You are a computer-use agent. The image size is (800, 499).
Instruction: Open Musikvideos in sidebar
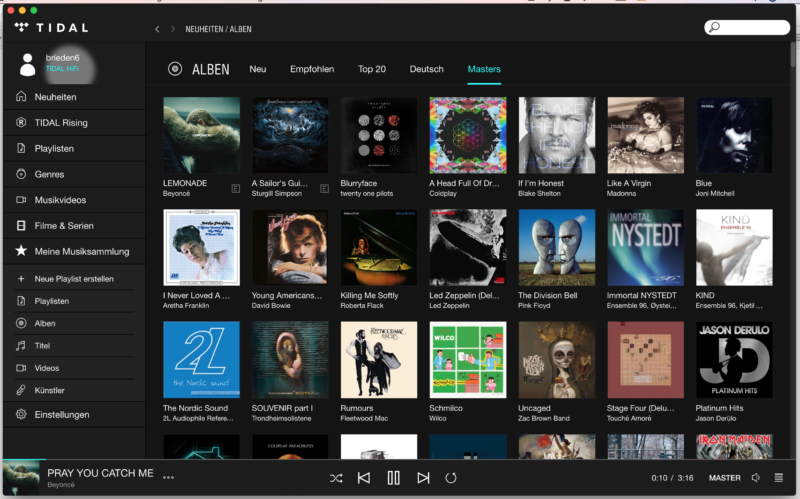74,200
